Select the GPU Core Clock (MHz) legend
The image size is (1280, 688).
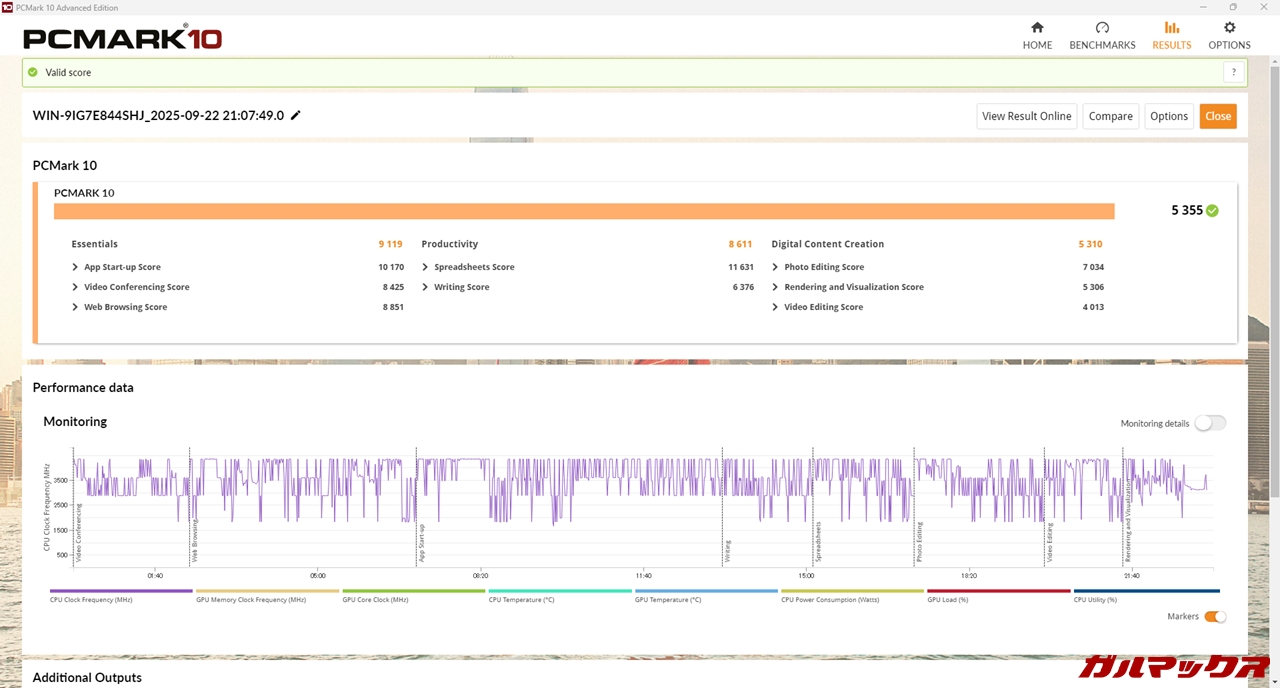pos(414,596)
